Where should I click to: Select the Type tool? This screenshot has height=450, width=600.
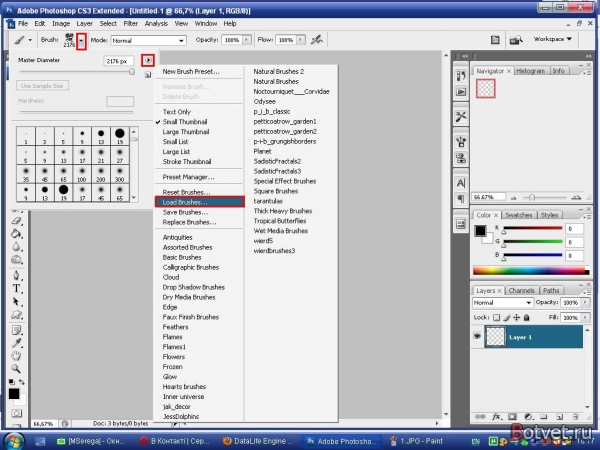[16, 289]
